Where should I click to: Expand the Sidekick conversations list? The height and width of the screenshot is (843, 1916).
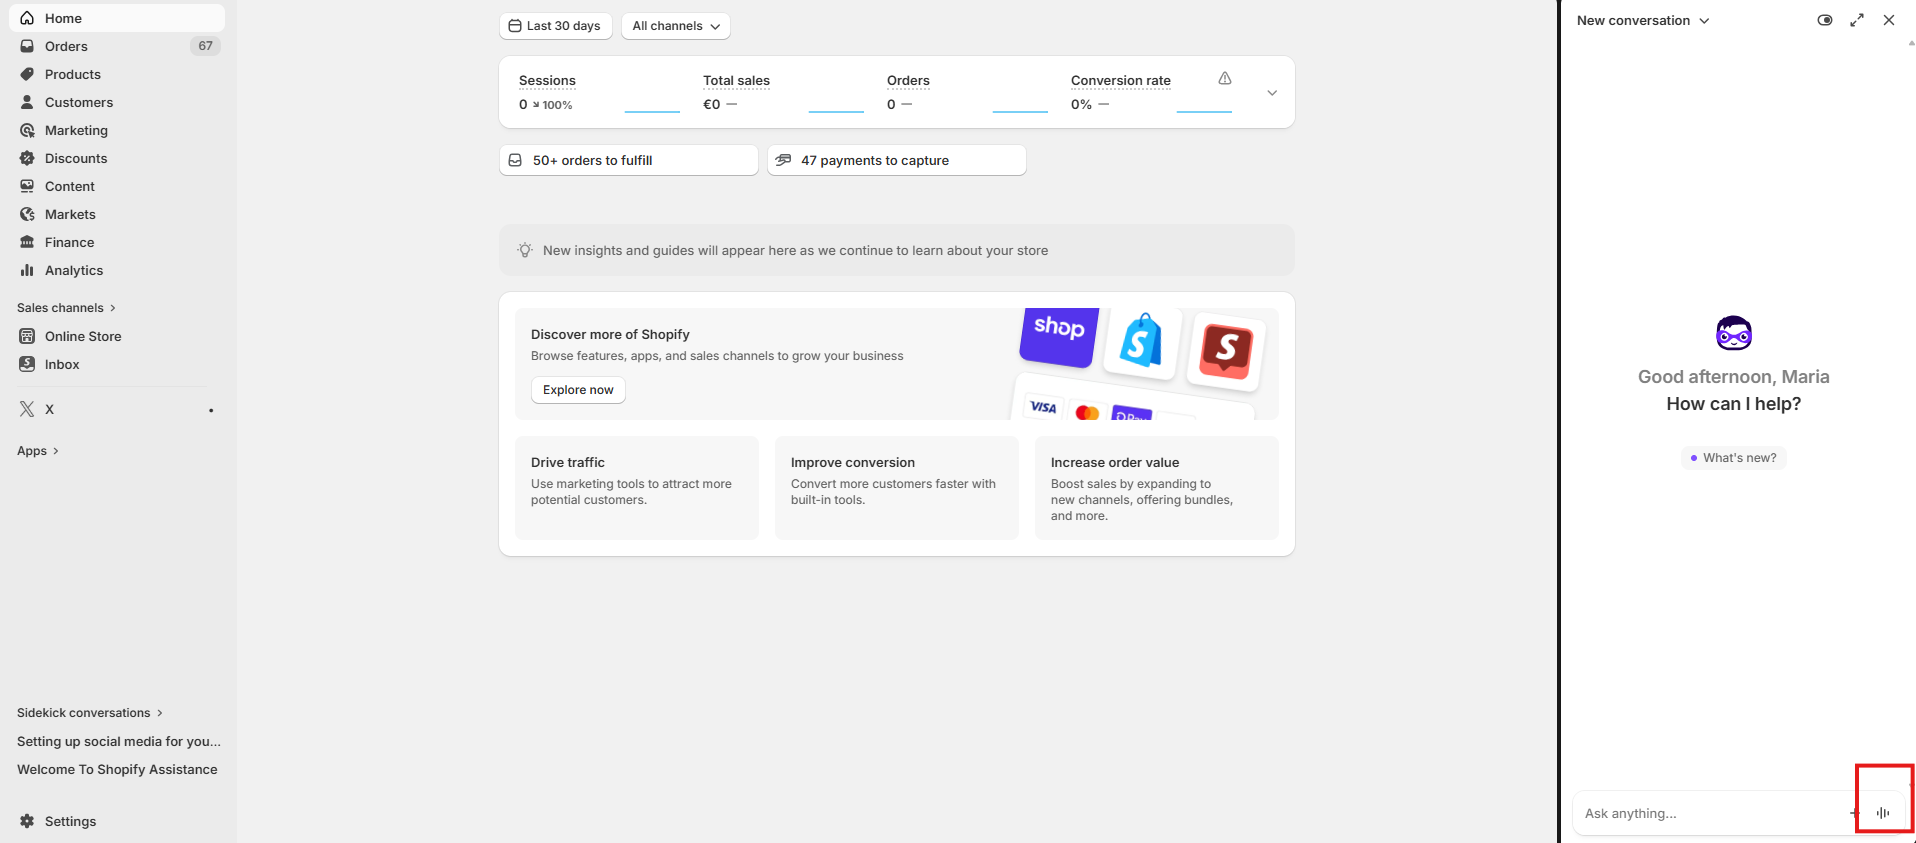point(90,713)
